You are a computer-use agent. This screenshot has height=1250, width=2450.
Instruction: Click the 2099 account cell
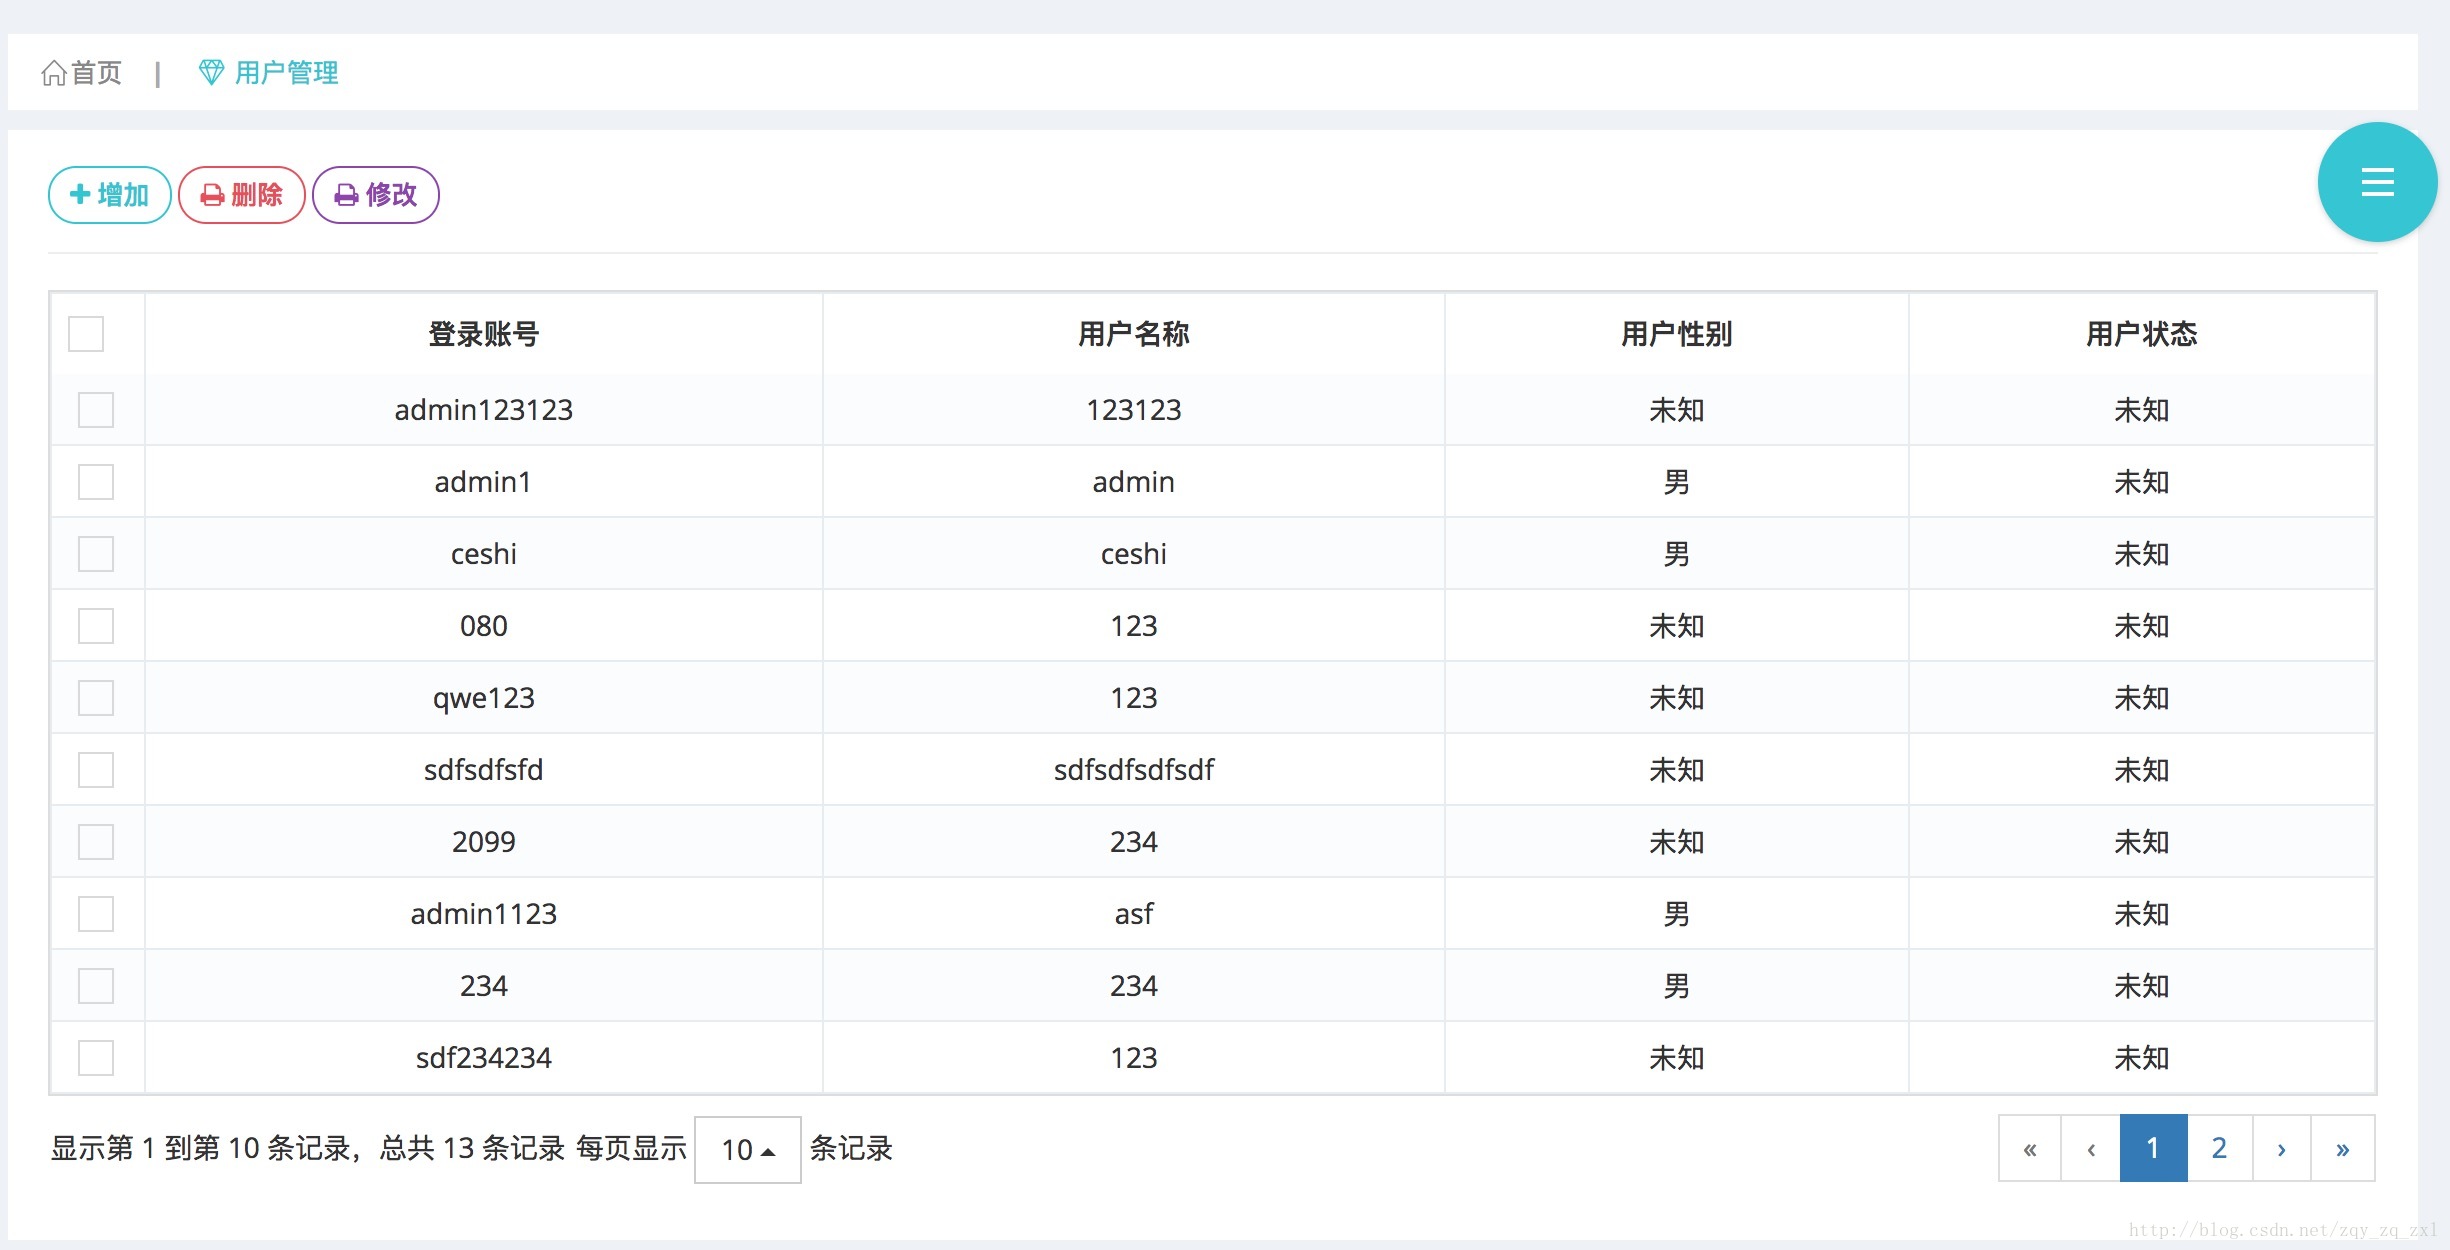point(484,842)
